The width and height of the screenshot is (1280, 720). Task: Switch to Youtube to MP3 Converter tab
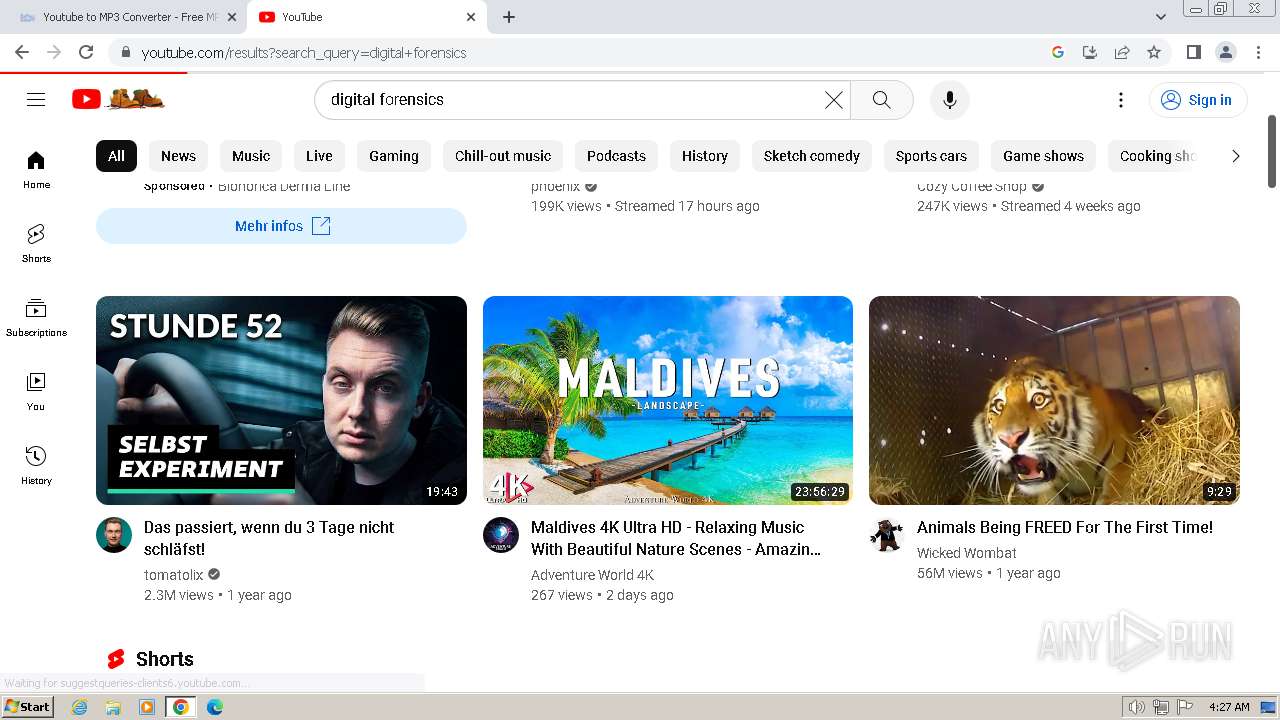tap(128, 17)
